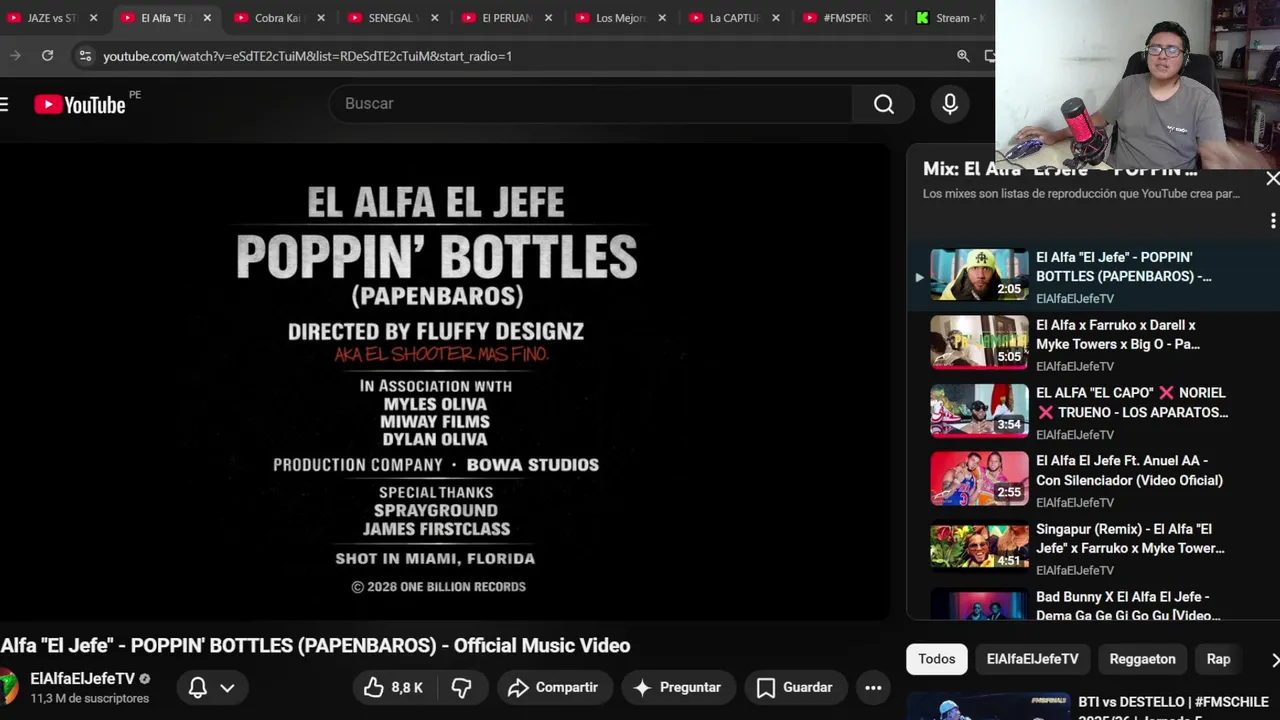The image size is (1280, 720).
Task: Open El Alfa x Farruko x Darell title
Action: (1117, 335)
